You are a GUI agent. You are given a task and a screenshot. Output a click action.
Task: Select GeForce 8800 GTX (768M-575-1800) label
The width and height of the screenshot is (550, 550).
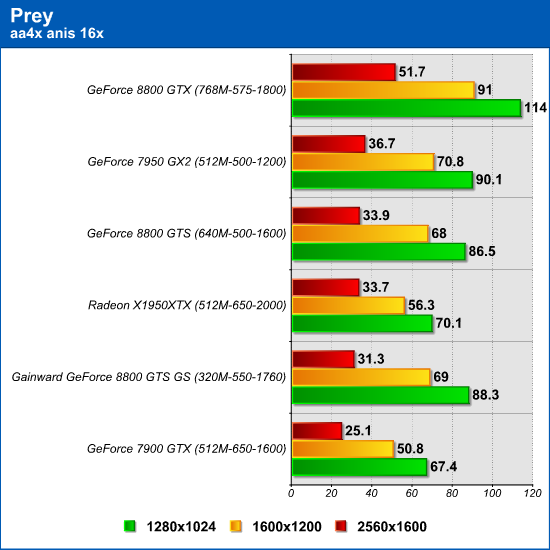coord(187,90)
